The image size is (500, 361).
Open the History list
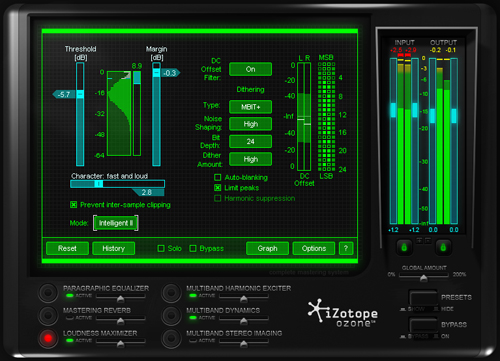point(114,248)
